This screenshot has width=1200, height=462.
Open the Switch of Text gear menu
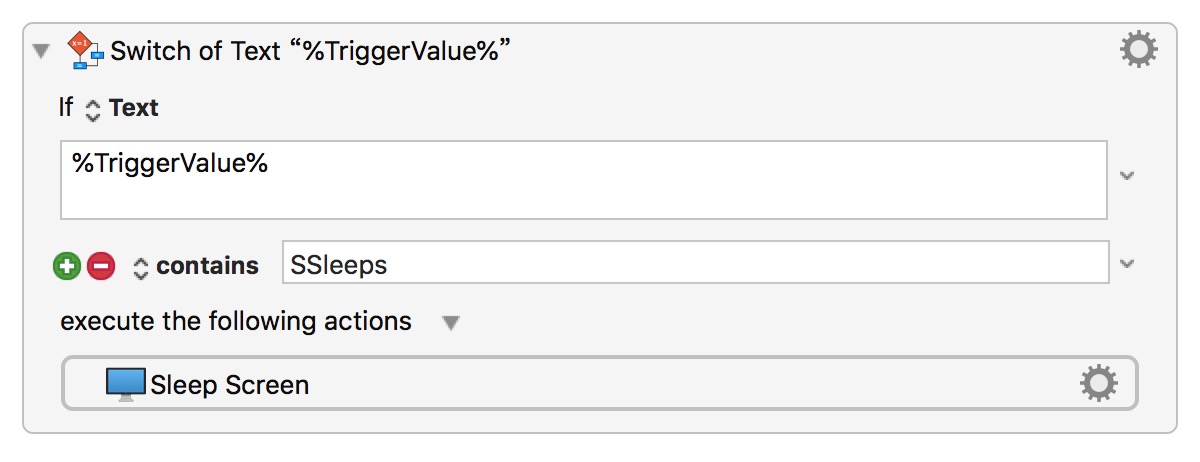pyautogui.click(x=1138, y=50)
